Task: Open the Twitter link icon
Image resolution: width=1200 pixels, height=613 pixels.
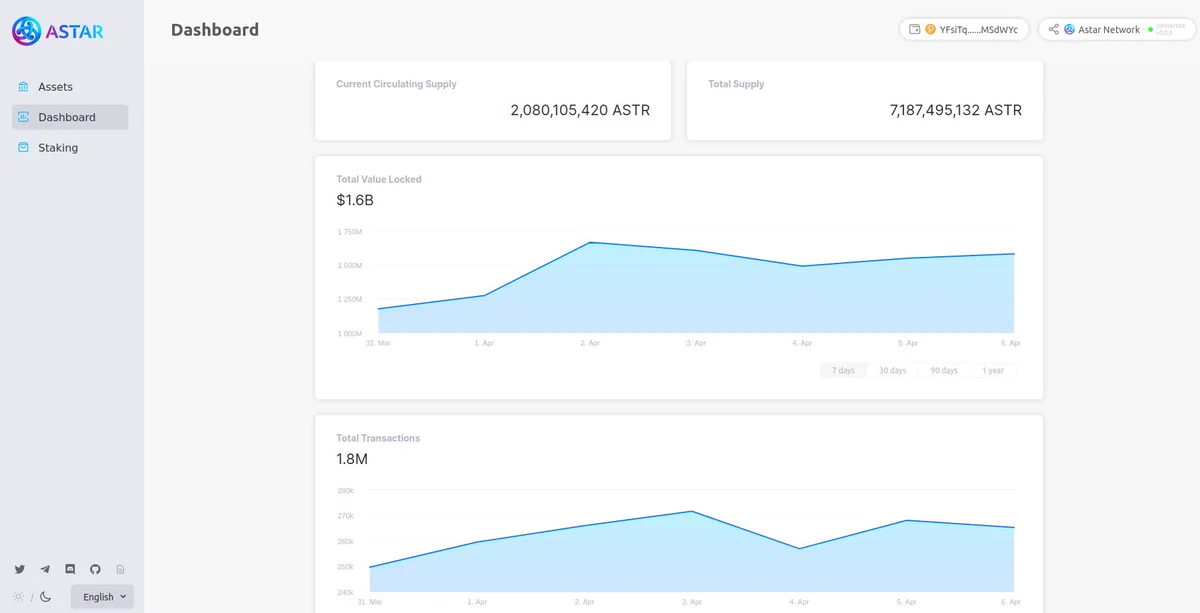Action: (x=20, y=569)
